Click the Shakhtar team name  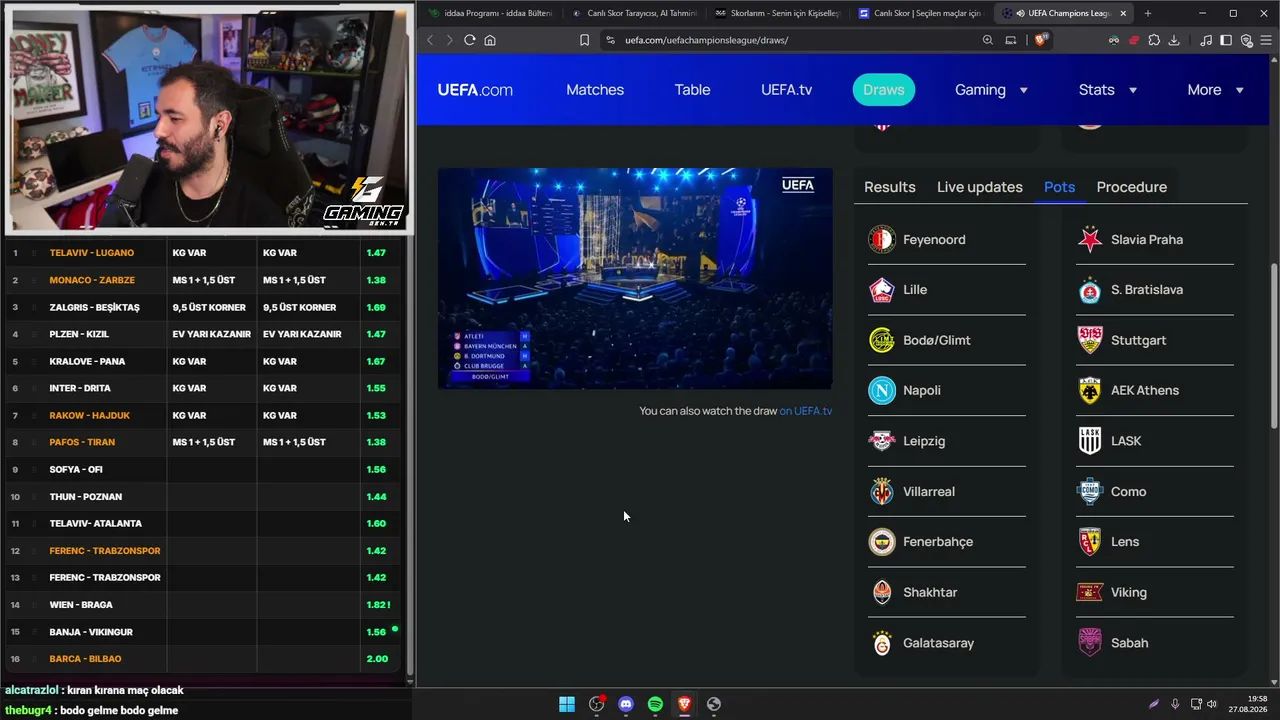point(930,592)
